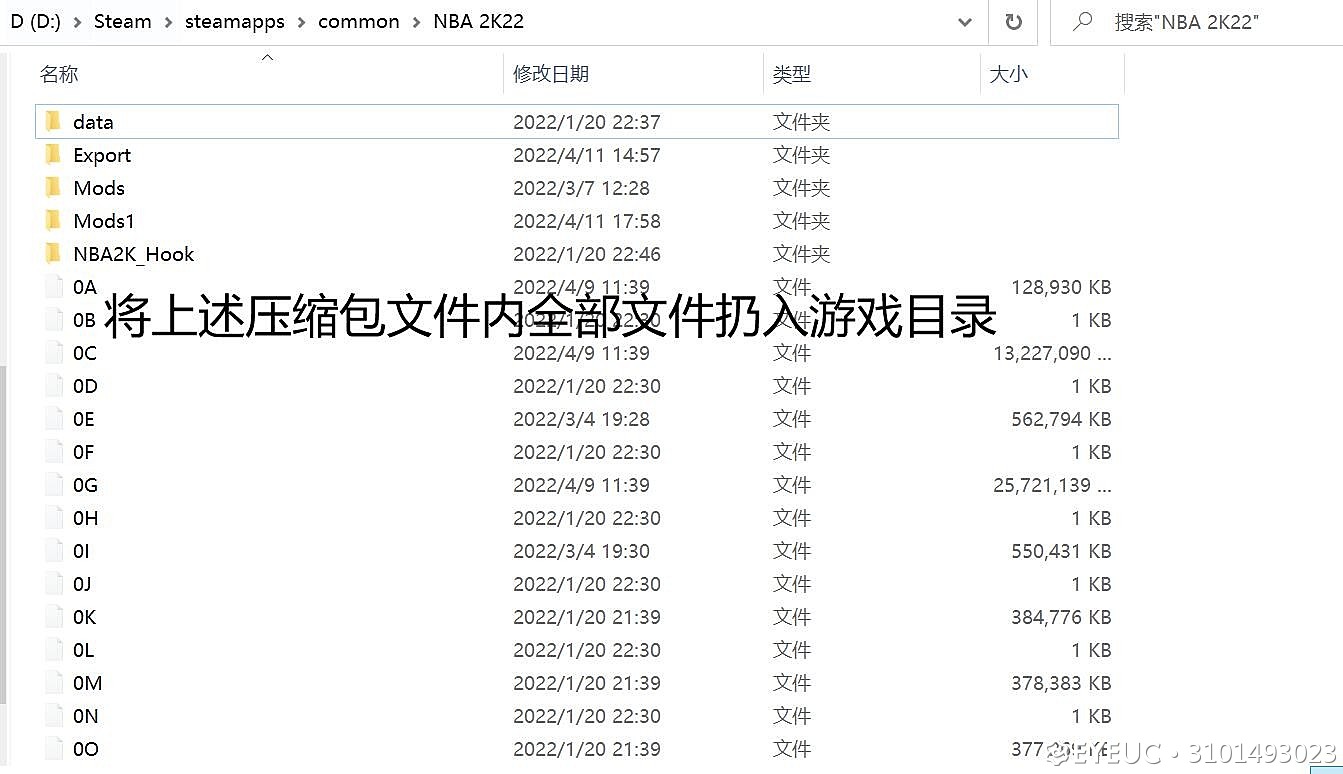Select the Export folder name
Screen dimensions: 1343x774
point(102,155)
